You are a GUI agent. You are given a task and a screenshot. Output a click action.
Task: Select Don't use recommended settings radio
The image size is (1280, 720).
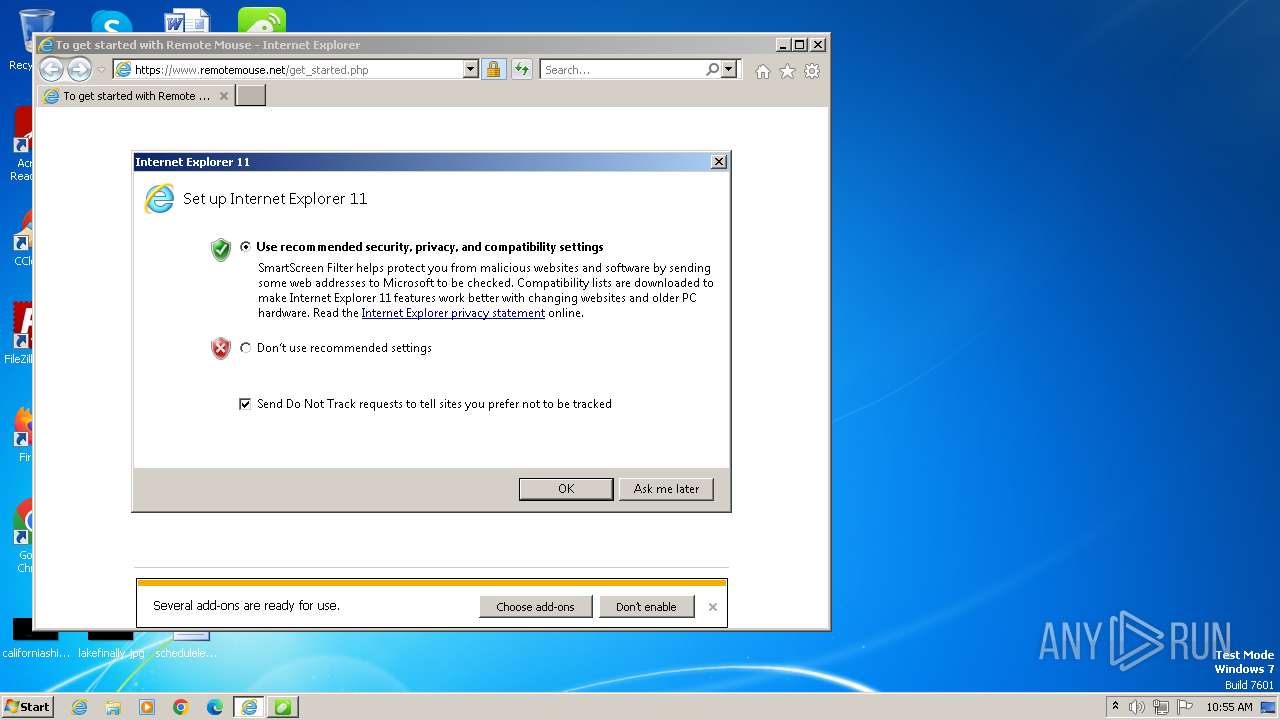point(246,348)
